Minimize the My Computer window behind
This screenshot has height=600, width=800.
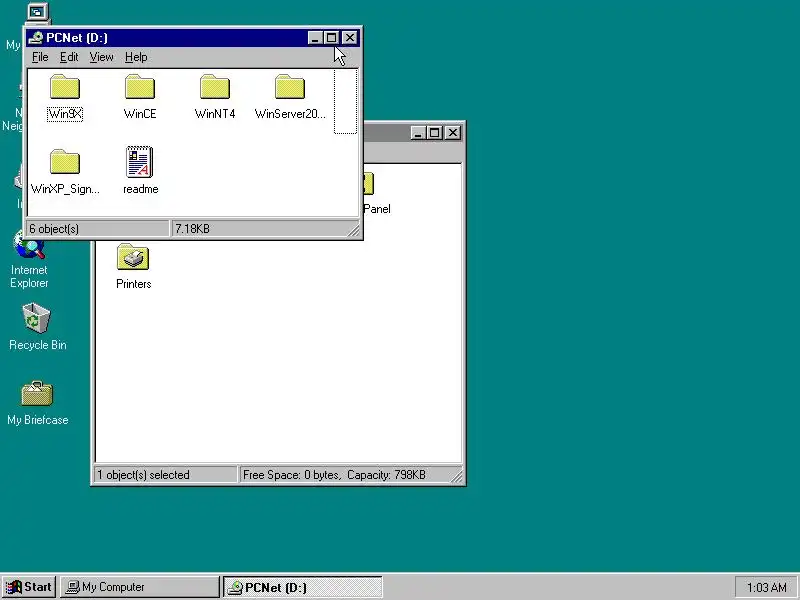tap(418, 133)
